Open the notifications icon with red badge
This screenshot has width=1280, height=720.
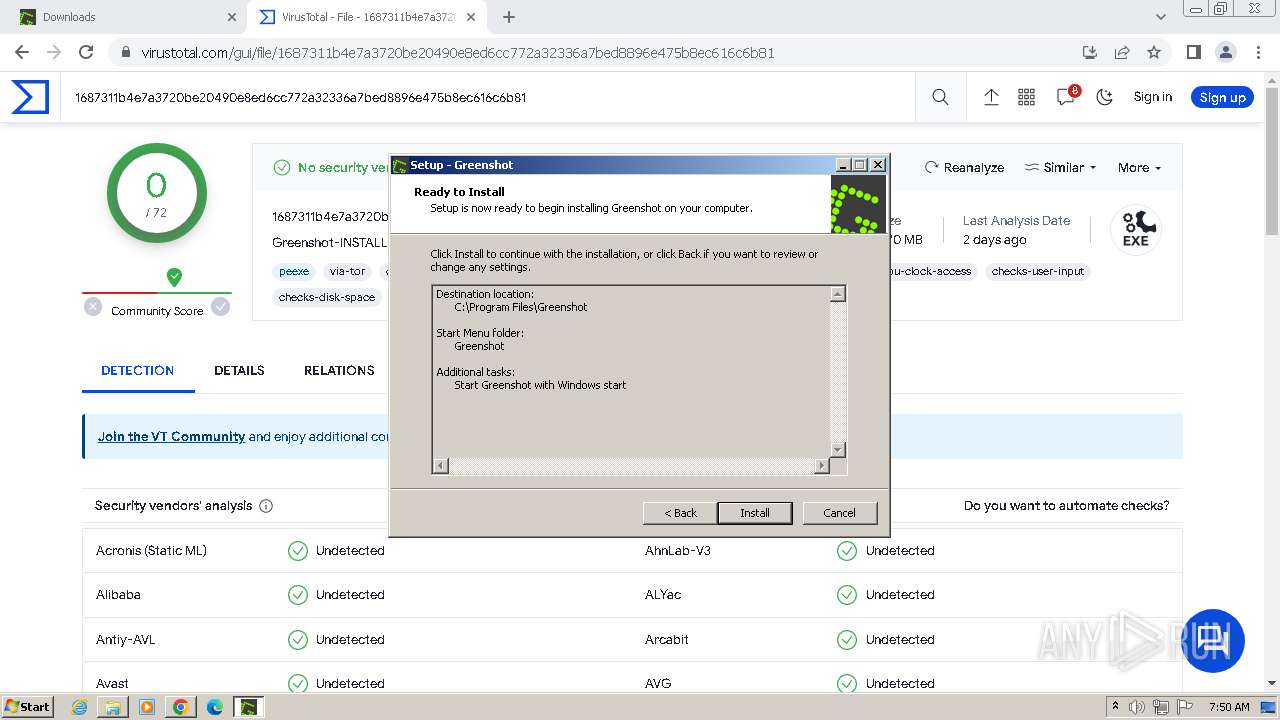coord(1066,96)
